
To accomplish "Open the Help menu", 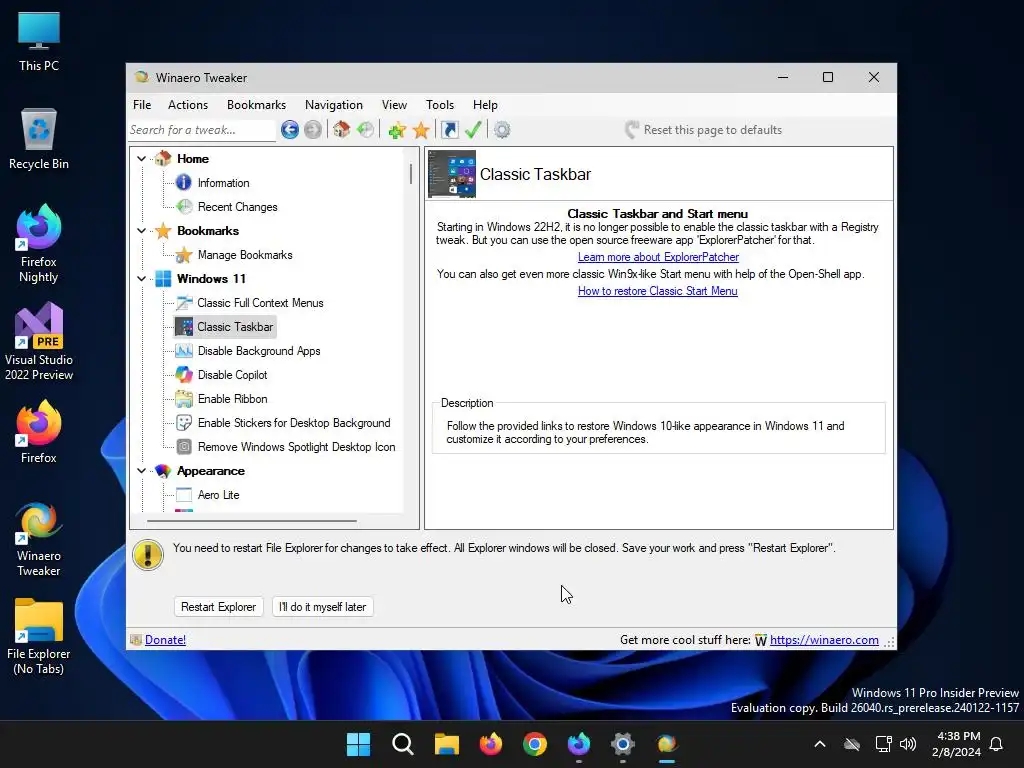I will [485, 104].
